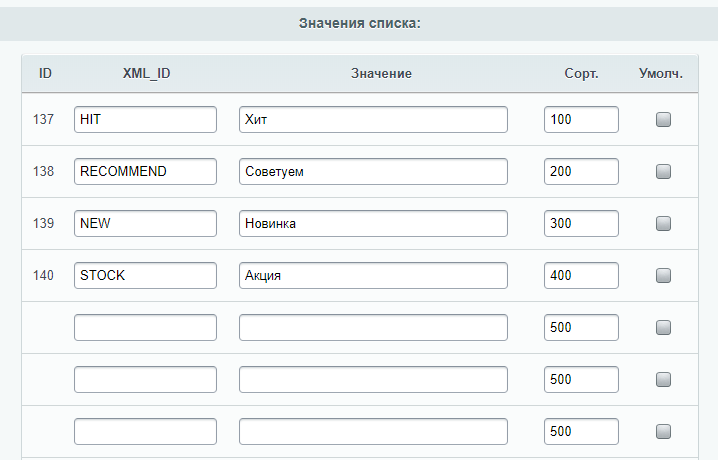
Task: Tick default checkbox in STOCK row
Action: point(663,276)
